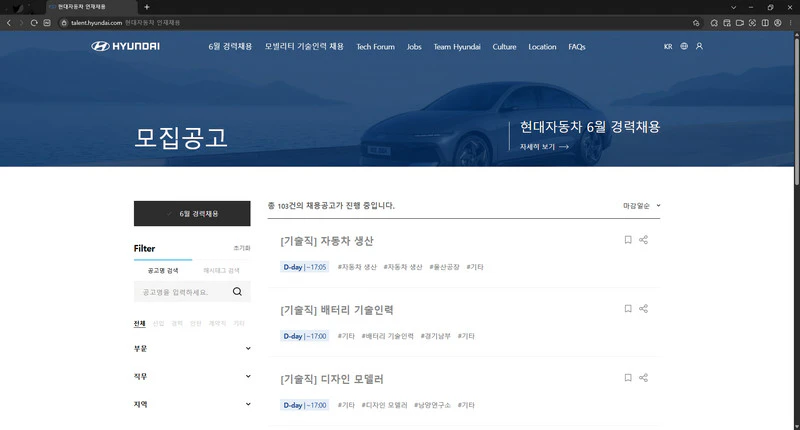The height and width of the screenshot is (430, 800).
Task: Bookmark the 디자인 모델러 posting
Action: (628, 377)
